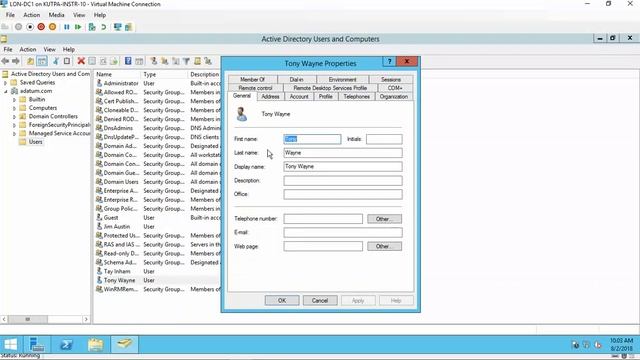640x360 pixels.
Task: Open the VM Connection Media menu
Action: [x=56, y=15]
